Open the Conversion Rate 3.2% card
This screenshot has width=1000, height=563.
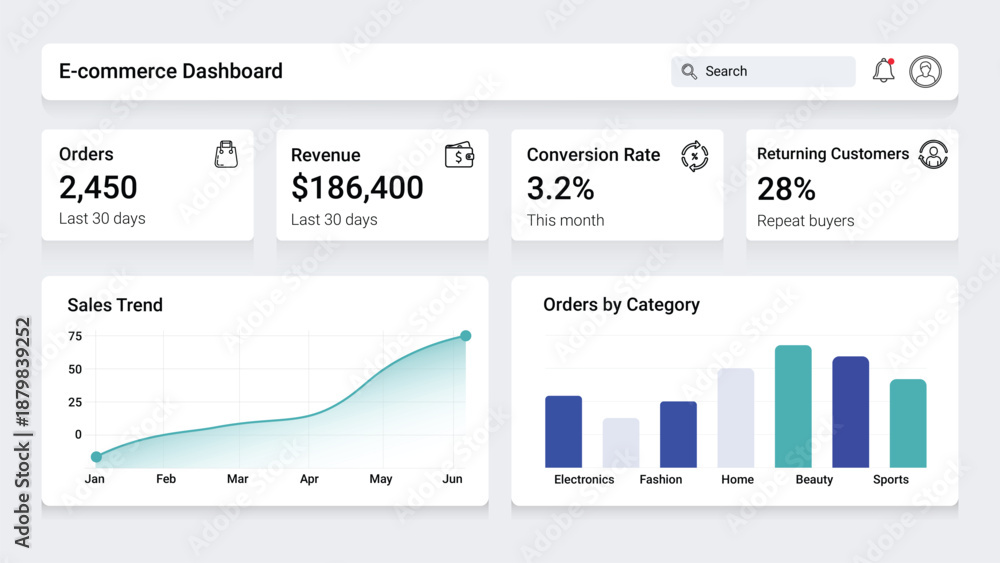pyautogui.click(x=617, y=185)
